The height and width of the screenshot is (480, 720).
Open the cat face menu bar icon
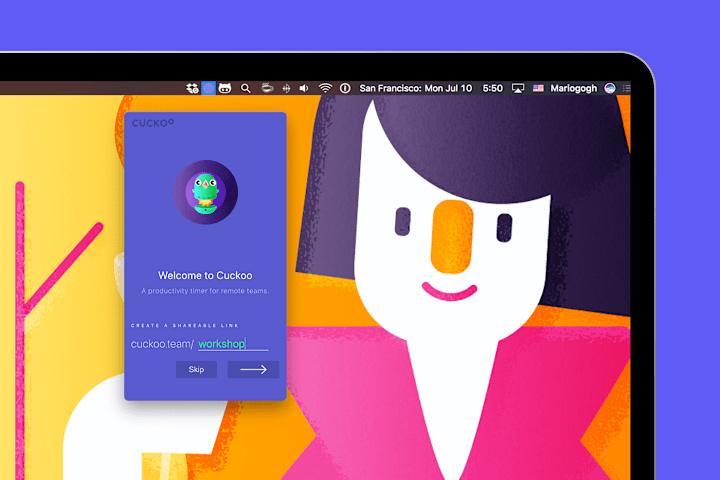point(225,88)
